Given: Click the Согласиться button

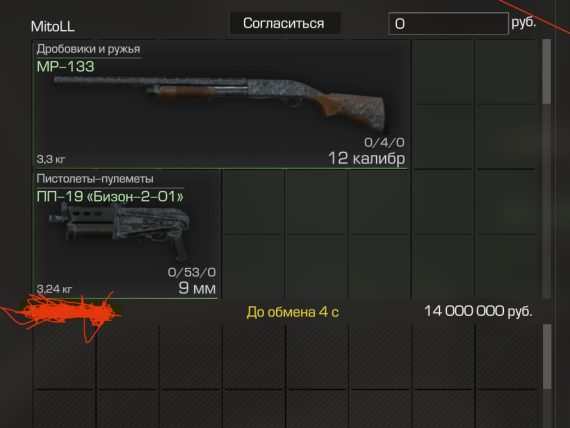Looking at the screenshot, I should pos(285,23).
